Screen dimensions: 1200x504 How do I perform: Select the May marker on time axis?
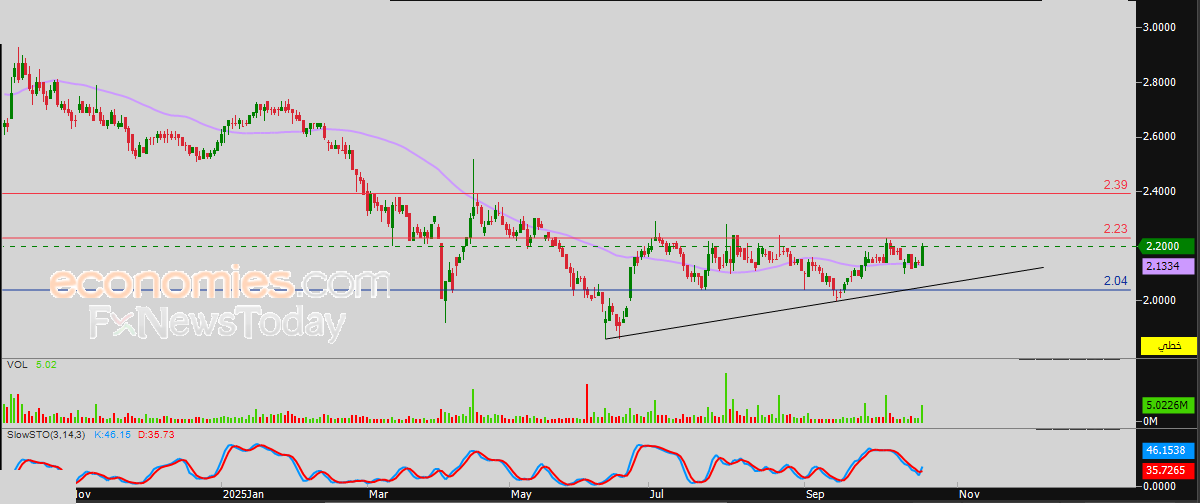coord(520,494)
